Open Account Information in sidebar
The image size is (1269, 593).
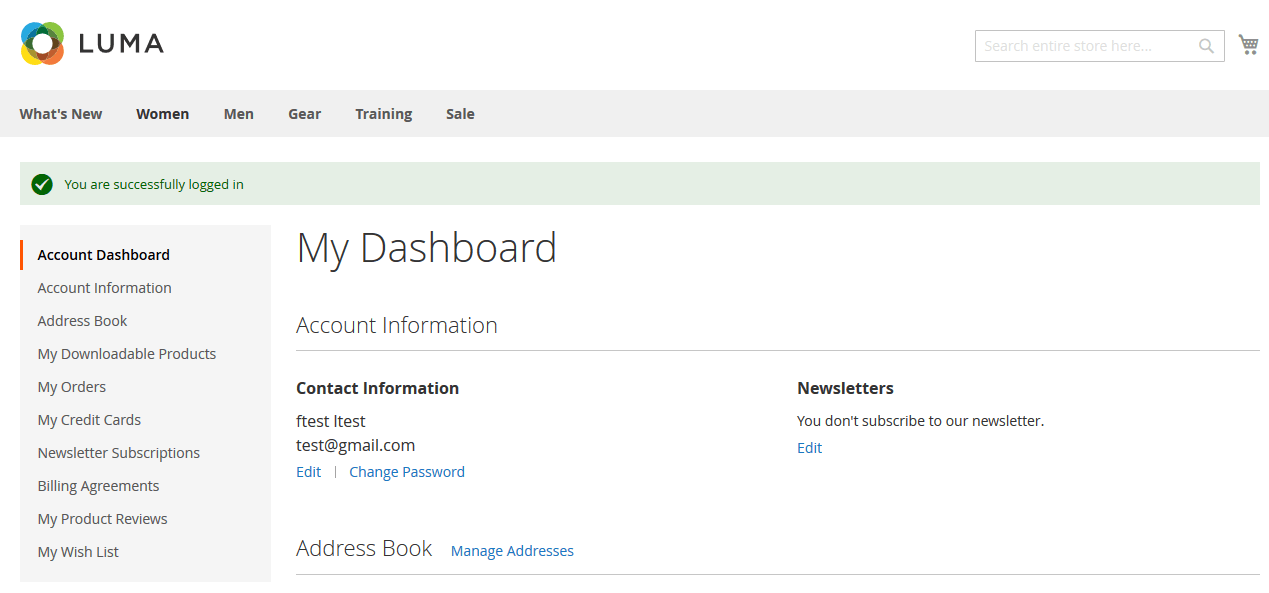[104, 288]
